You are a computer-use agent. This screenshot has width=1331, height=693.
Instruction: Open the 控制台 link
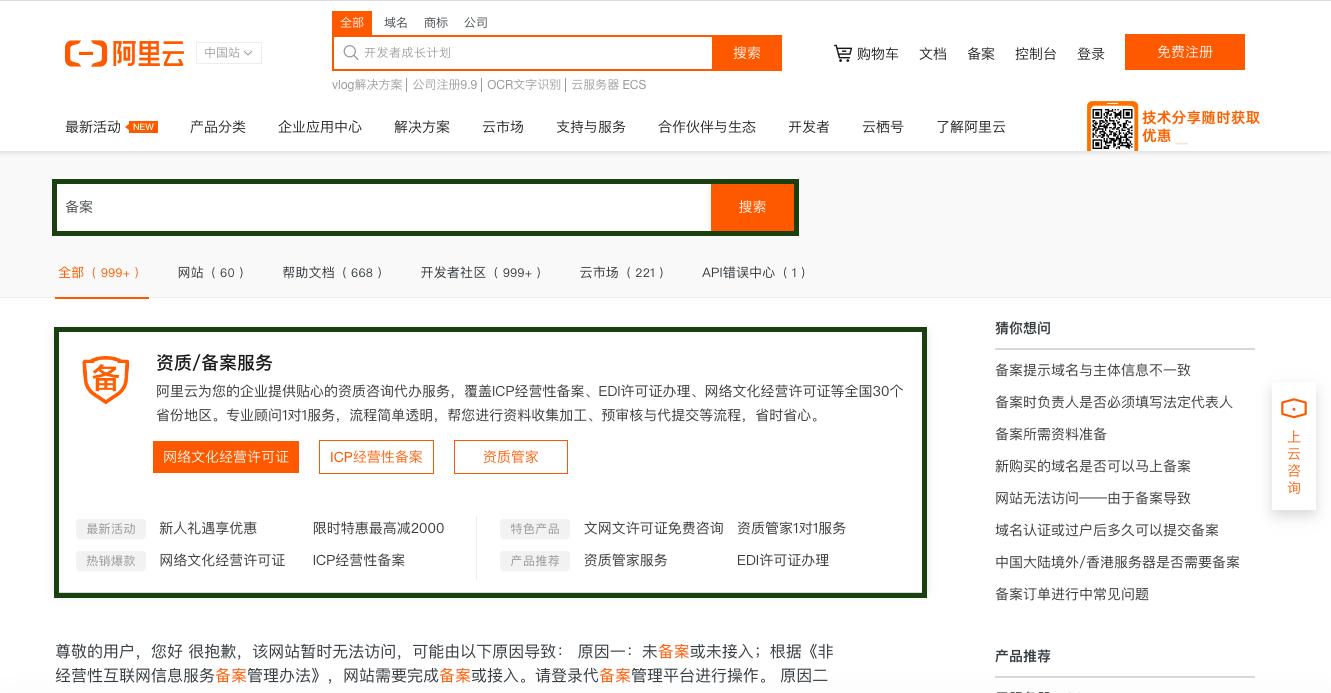(x=1036, y=53)
